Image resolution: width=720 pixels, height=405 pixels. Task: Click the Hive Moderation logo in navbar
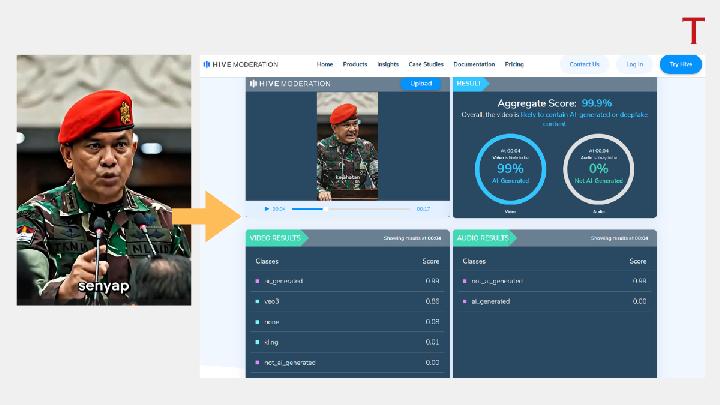coord(241,64)
